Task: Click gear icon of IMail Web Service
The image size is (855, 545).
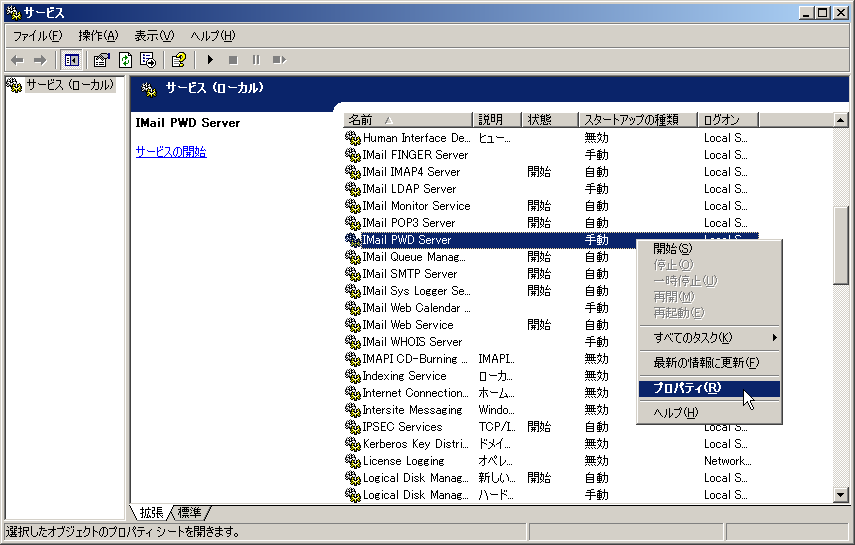Action: coord(353,325)
